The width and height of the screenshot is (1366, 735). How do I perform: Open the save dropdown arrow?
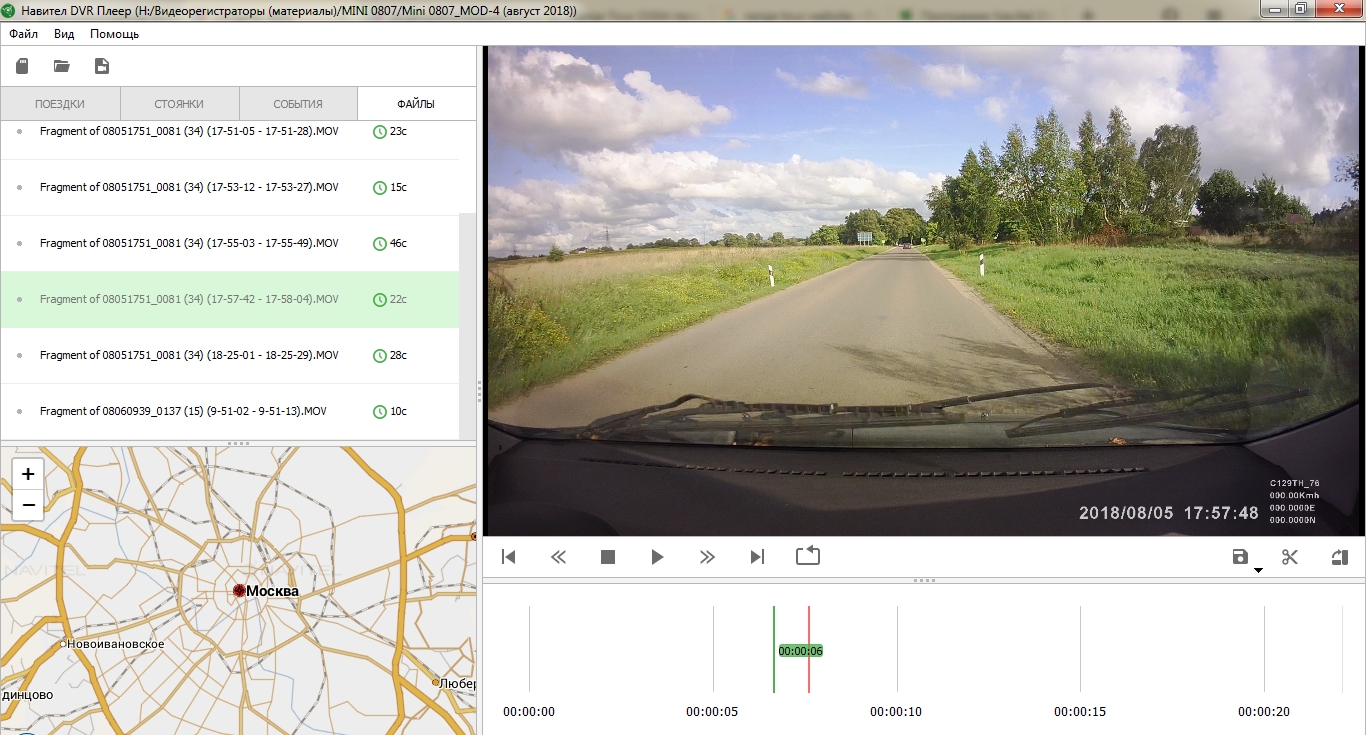(x=1258, y=570)
